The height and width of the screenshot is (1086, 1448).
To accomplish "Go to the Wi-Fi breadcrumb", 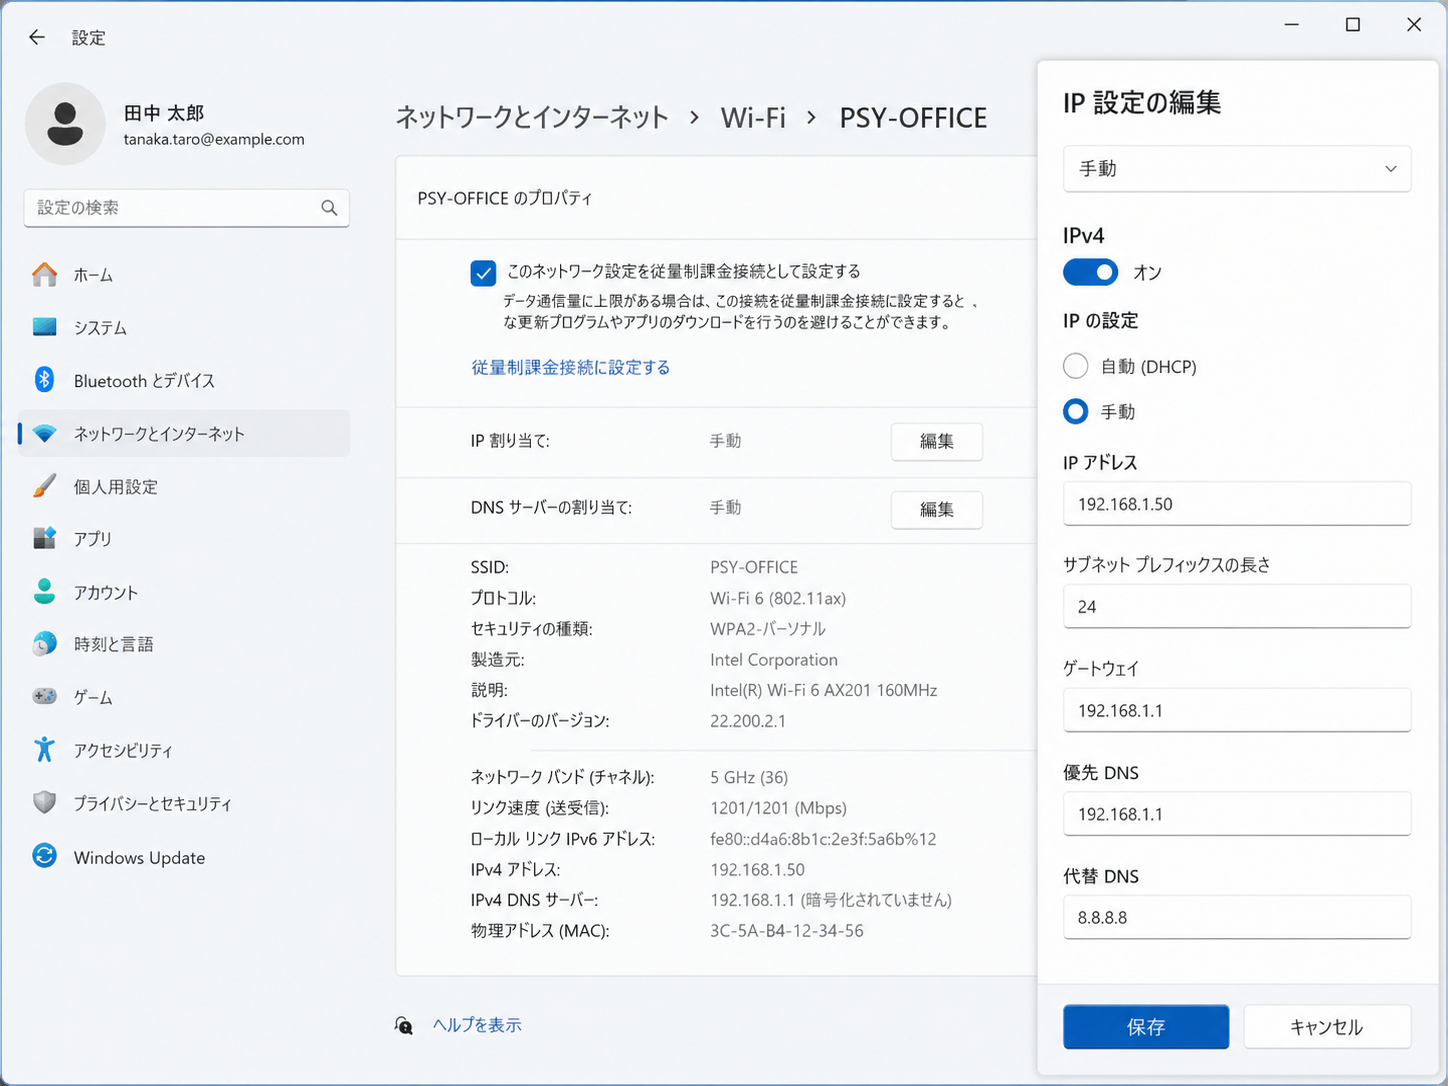I will tap(753, 118).
